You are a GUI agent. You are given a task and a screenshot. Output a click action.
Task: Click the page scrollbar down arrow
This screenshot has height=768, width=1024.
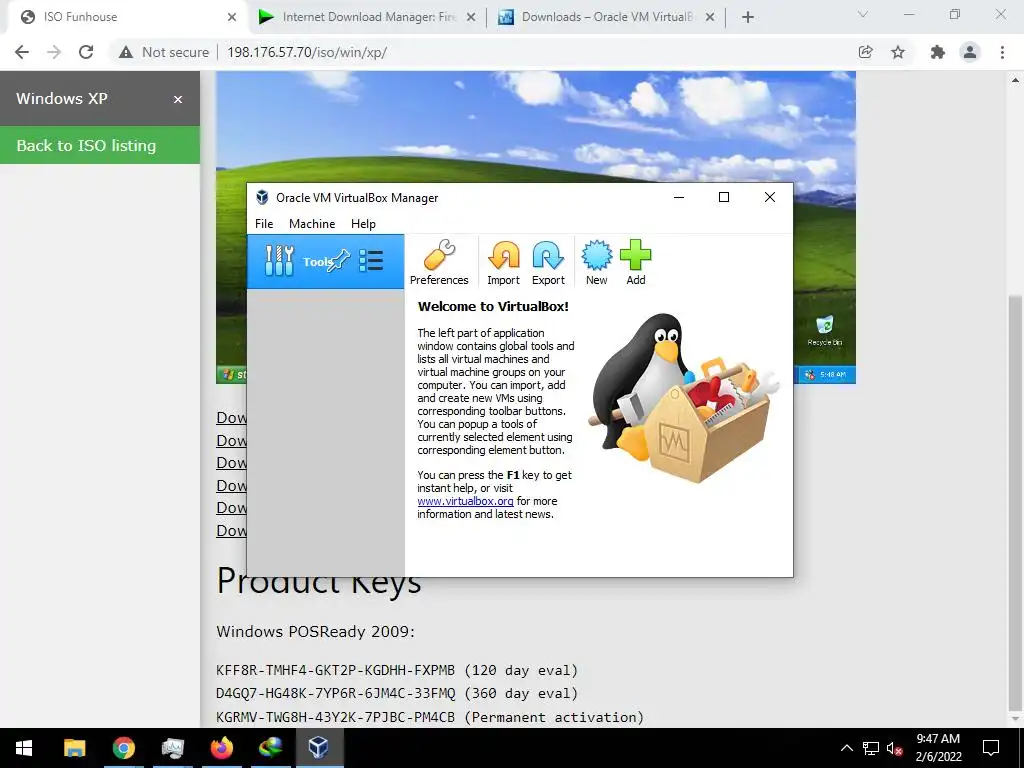coord(1016,719)
